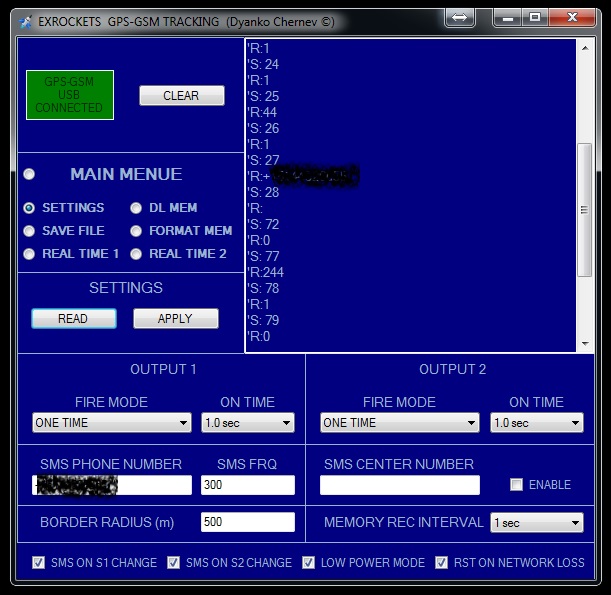
Task: Click the log scrollbar up arrow
Action: point(585,48)
